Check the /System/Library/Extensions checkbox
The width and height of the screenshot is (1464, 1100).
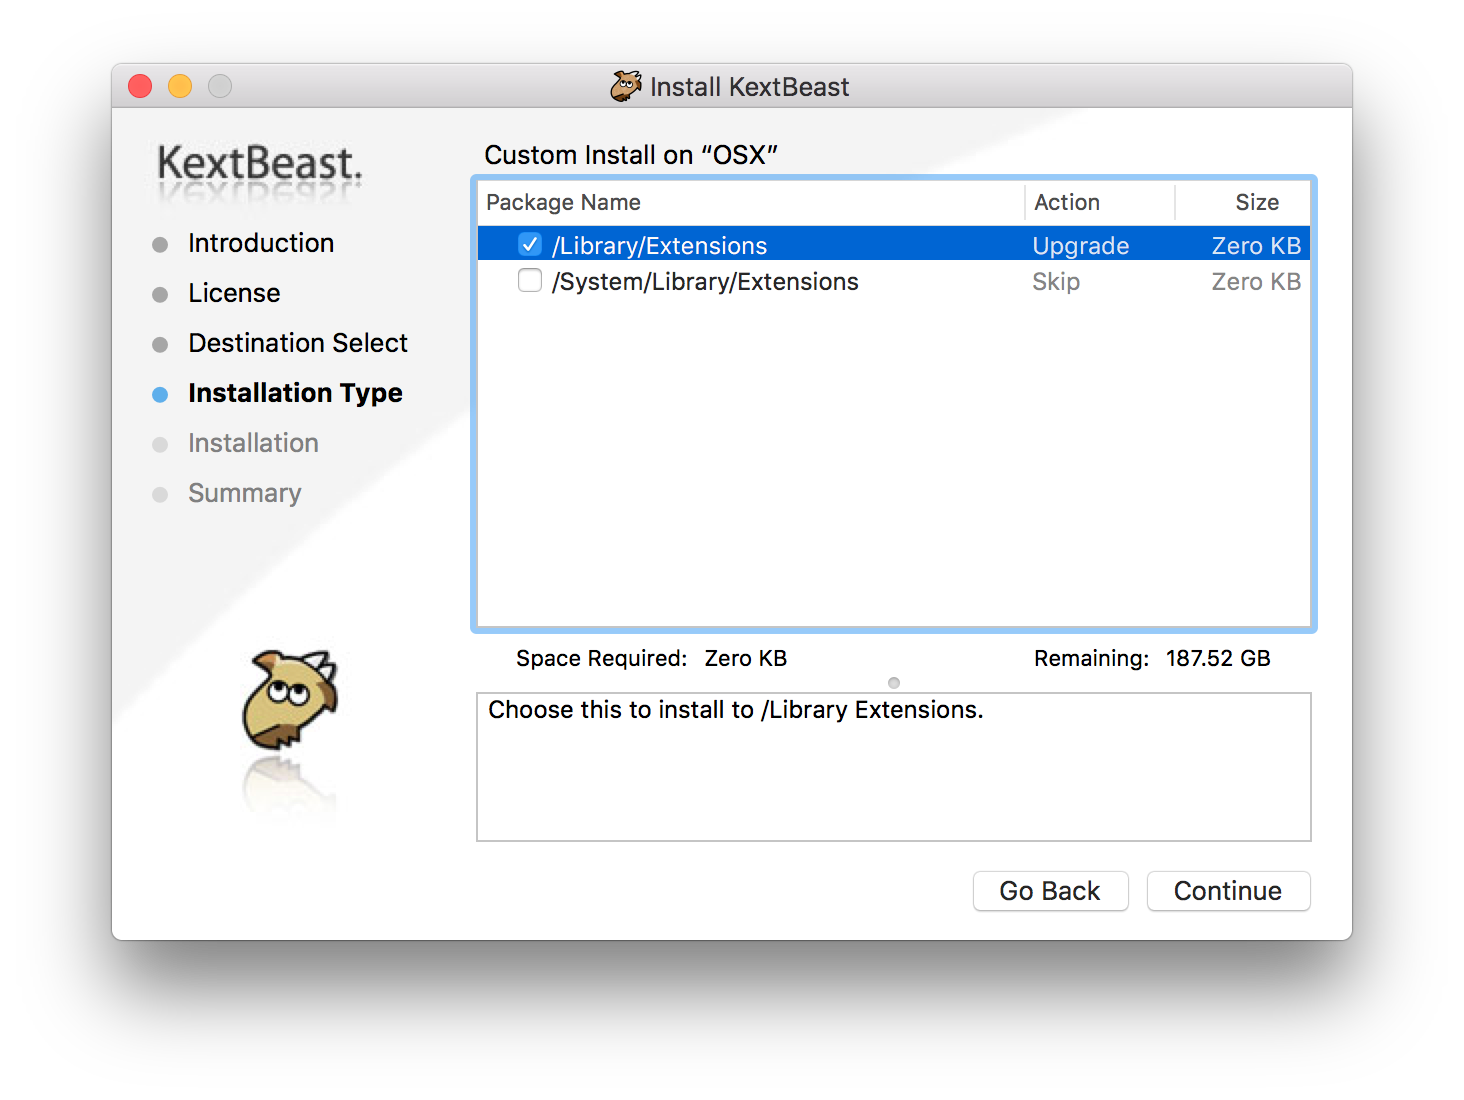[530, 280]
